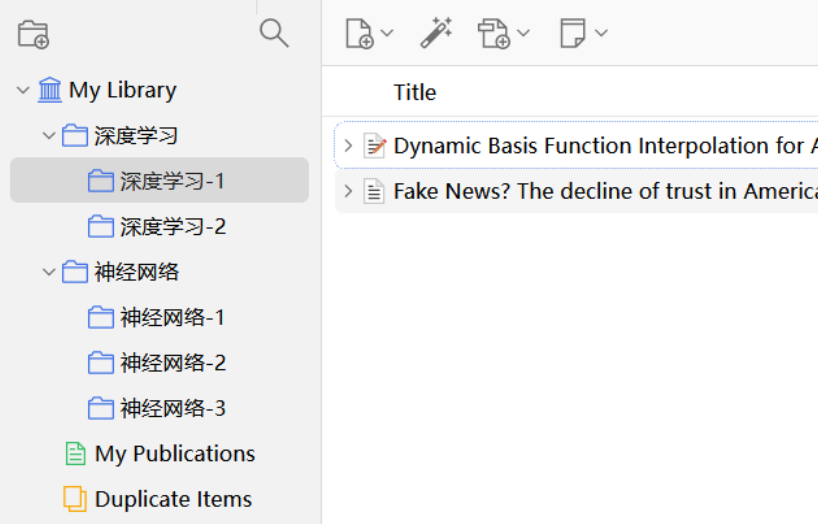The image size is (818, 524).
Task: Select the 深度学习-2 collection
Action: click(172, 227)
